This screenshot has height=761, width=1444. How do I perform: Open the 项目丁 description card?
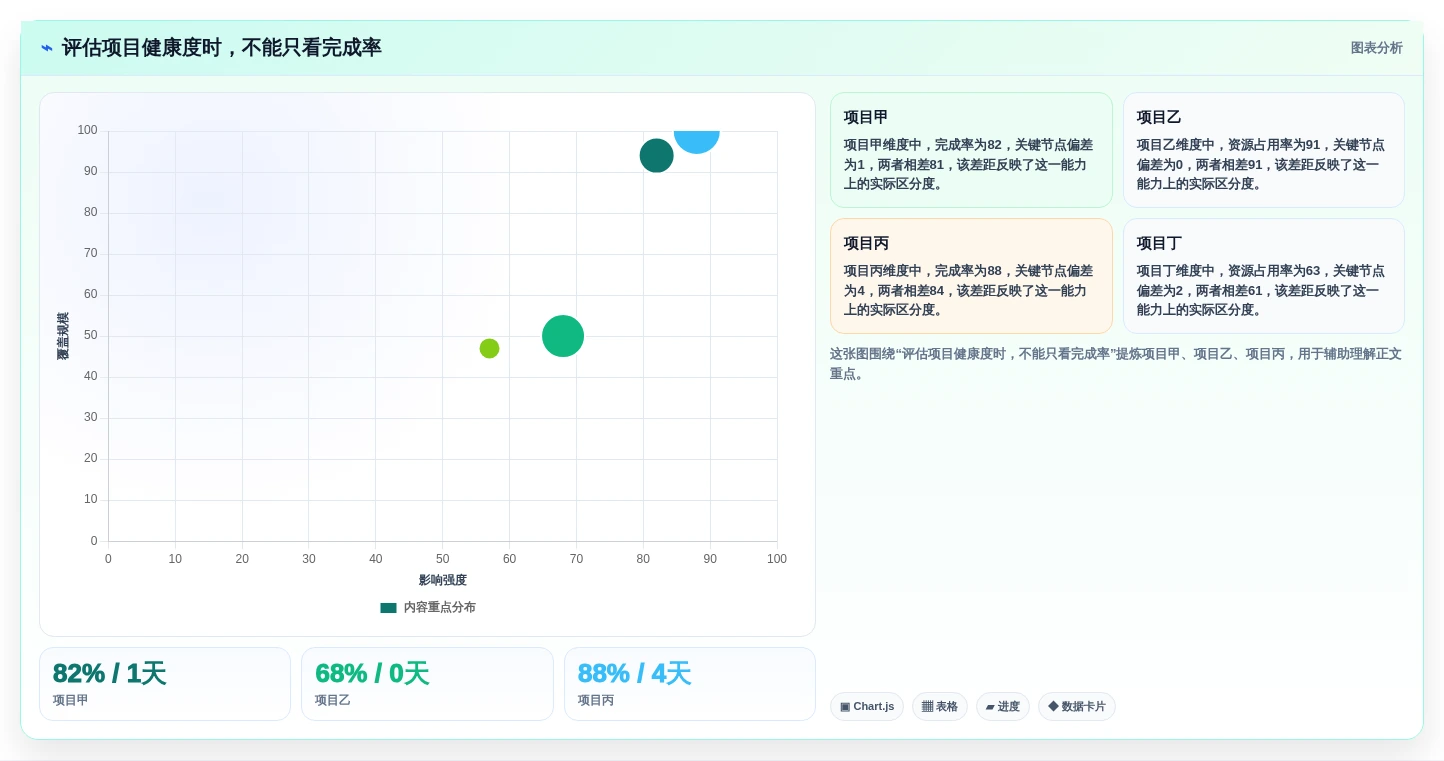(x=1263, y=276)
